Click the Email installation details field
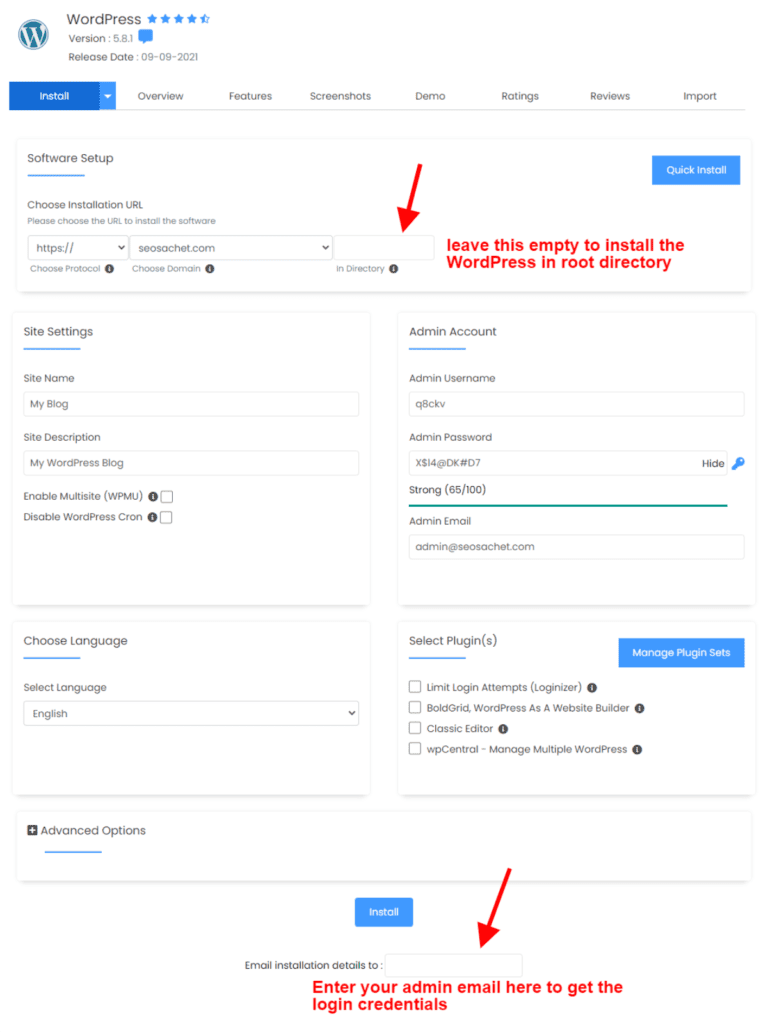The image size is (768, 1032). (453, 966)
